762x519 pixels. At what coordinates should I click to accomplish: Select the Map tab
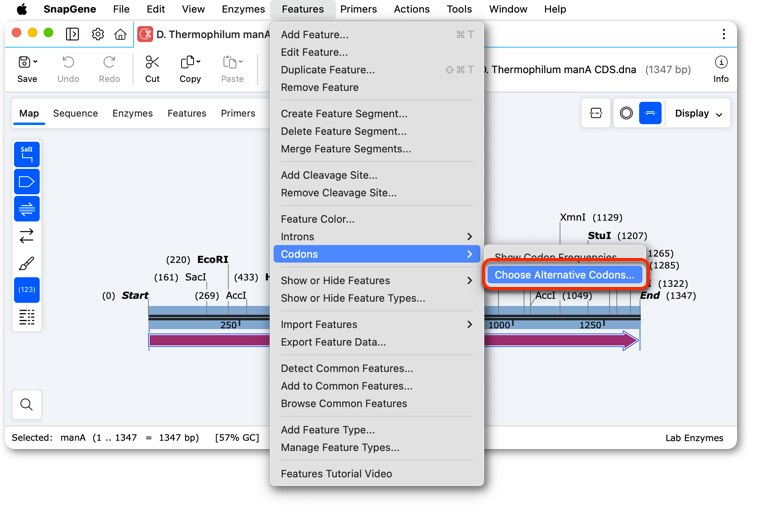click(x=29, y=113)
